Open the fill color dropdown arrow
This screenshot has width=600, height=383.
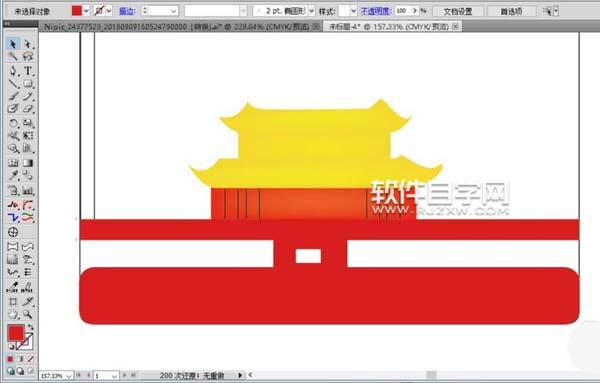(x=86, y=11)
